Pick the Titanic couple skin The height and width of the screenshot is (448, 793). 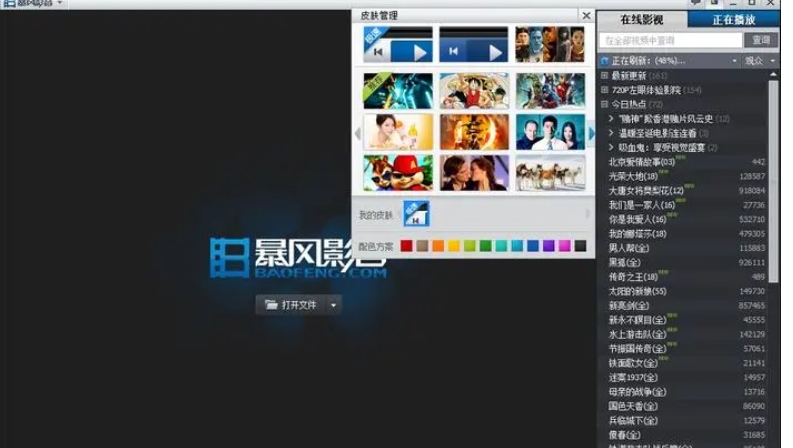pyautogui.click(x=474, y=172)
